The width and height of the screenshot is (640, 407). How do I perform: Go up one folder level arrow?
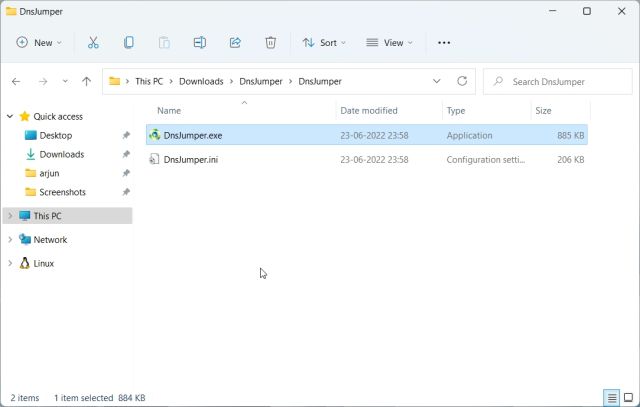click(86, 81)
